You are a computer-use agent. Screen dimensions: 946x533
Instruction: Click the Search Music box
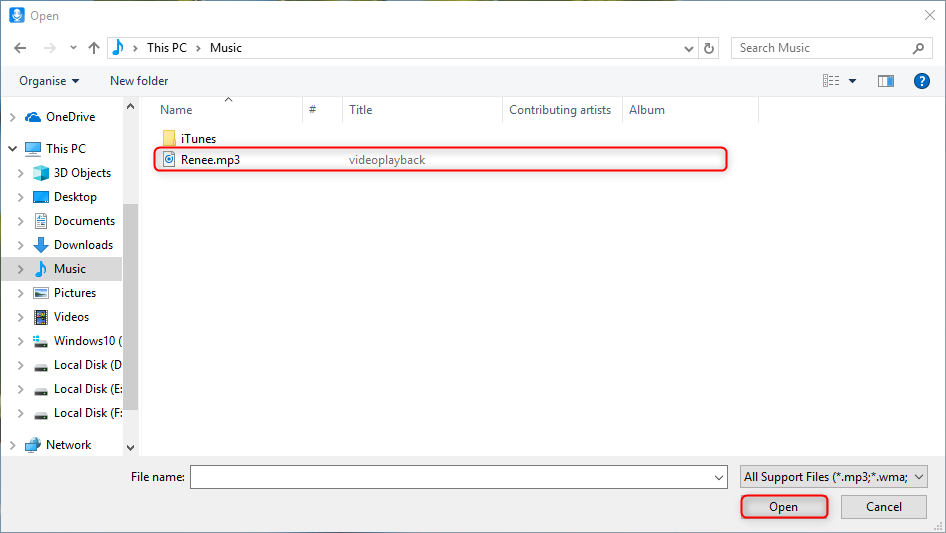pos(820,48)
